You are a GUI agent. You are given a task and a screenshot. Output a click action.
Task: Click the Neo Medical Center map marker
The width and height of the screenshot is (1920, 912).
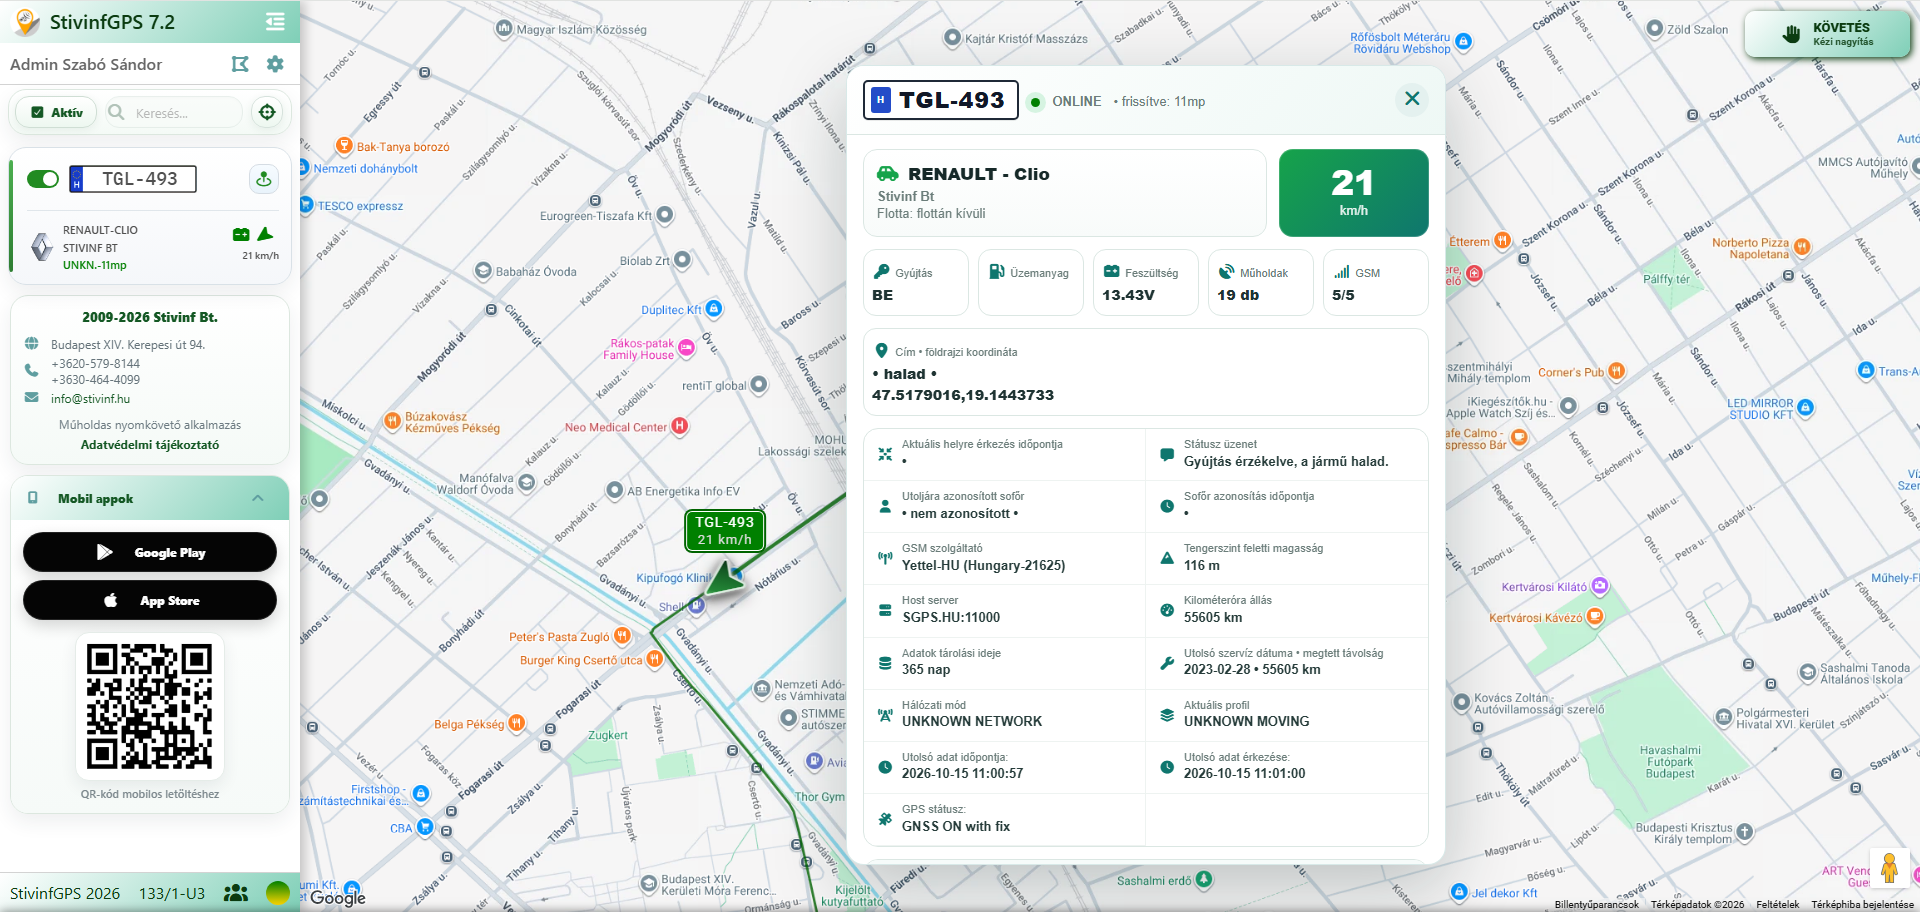[680, 426]
